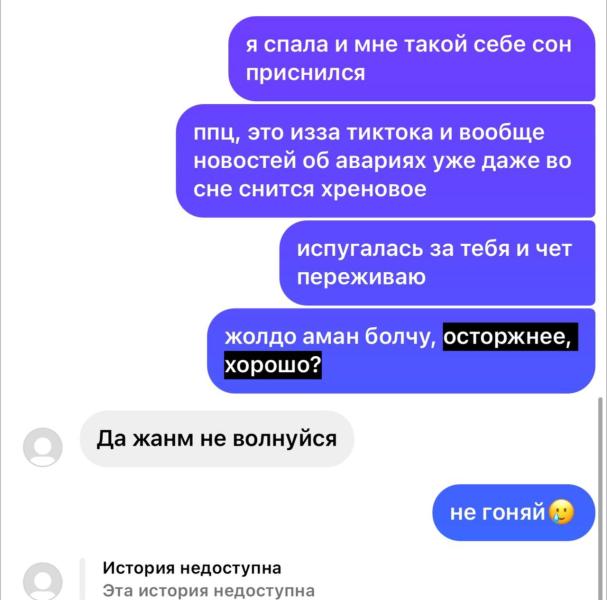Open sender avatar beside 'Да жанм не волнуйся'

[43, 447]
